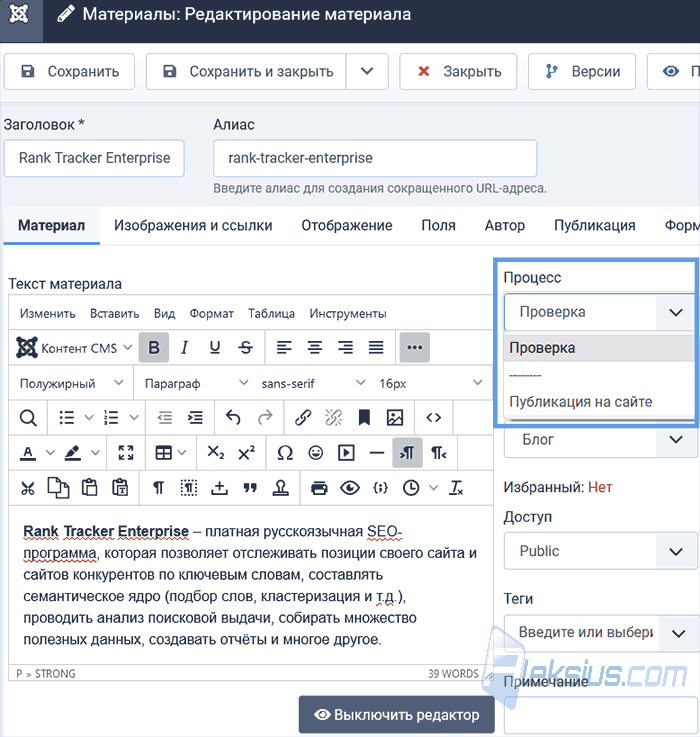
Task: Insert a bullet list
Action: [67, 417]
